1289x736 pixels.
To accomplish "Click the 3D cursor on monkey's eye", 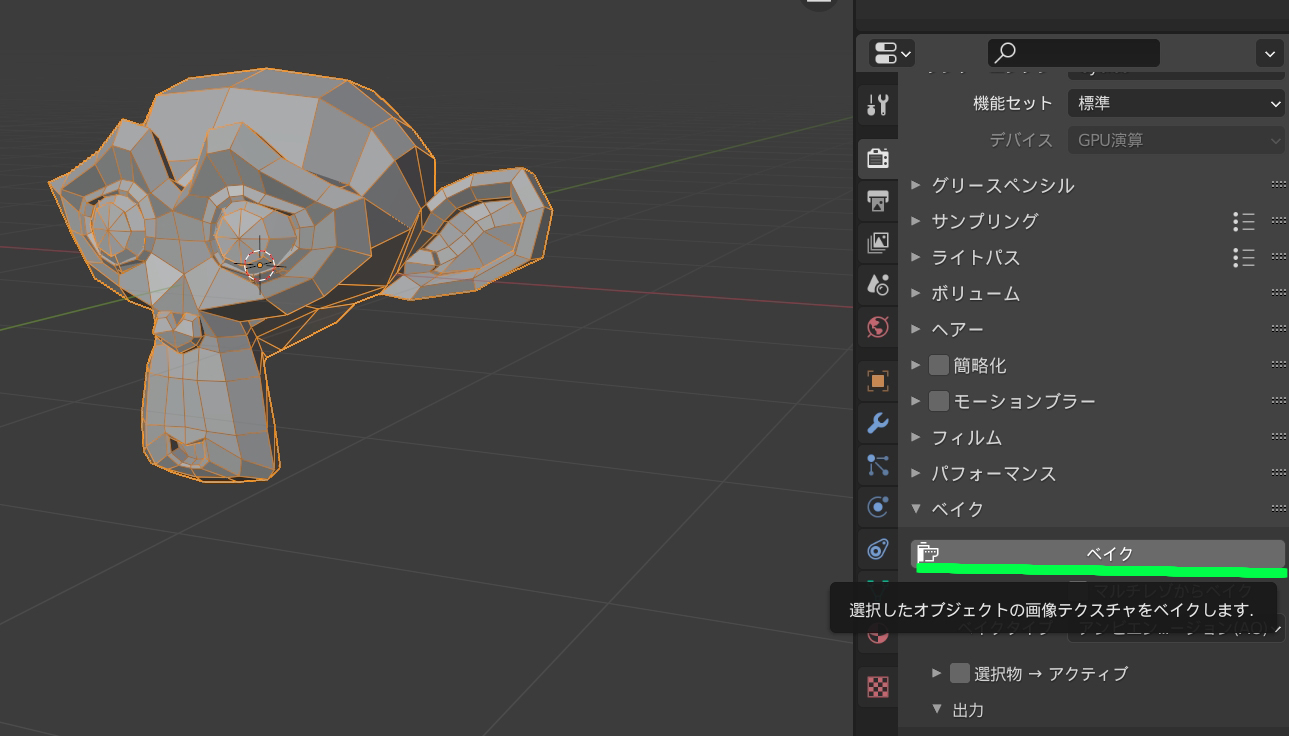I will pos(259,264).
